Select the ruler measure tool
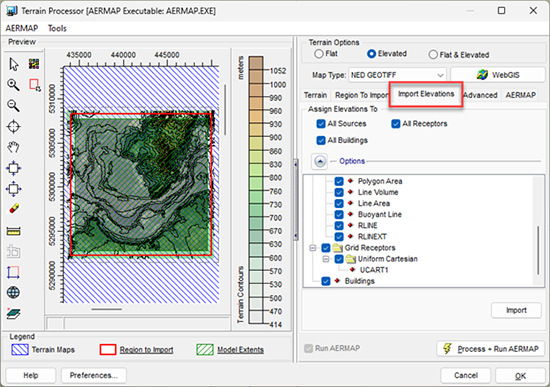 pyautogui.click(x=14, y=231)
